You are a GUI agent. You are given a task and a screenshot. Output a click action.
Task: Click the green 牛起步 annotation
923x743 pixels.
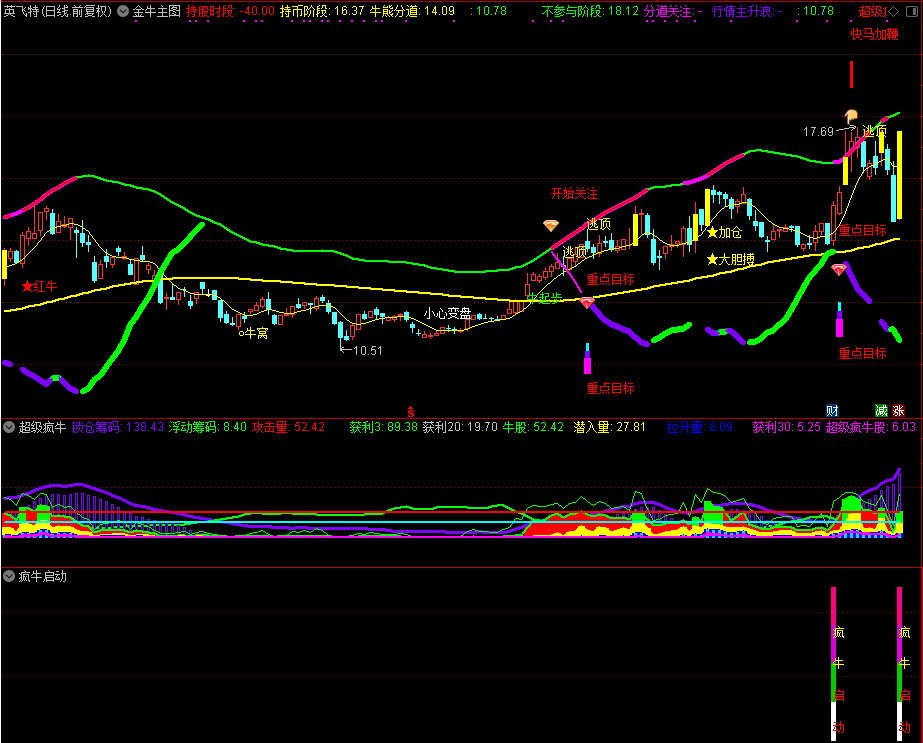tap(544, 298)
